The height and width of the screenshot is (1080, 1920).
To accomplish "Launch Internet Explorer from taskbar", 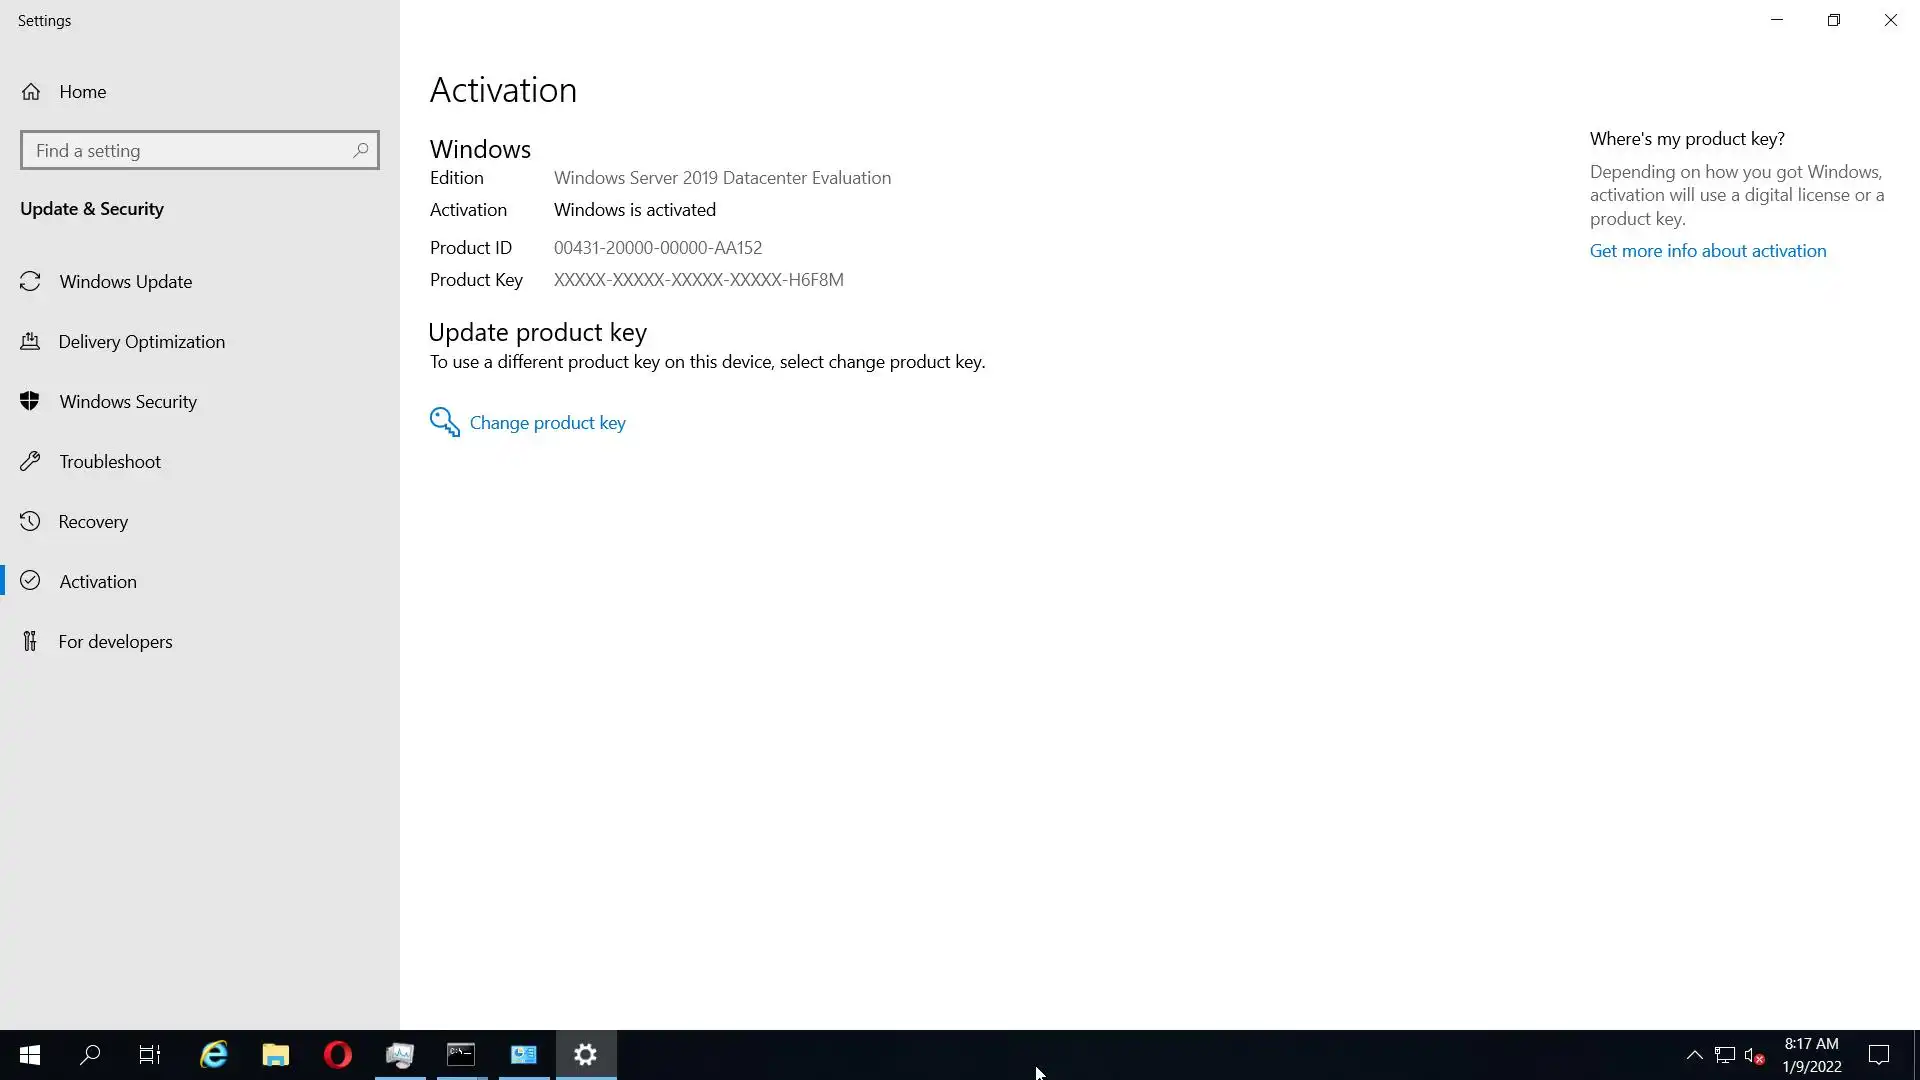I will (214, 1055).
